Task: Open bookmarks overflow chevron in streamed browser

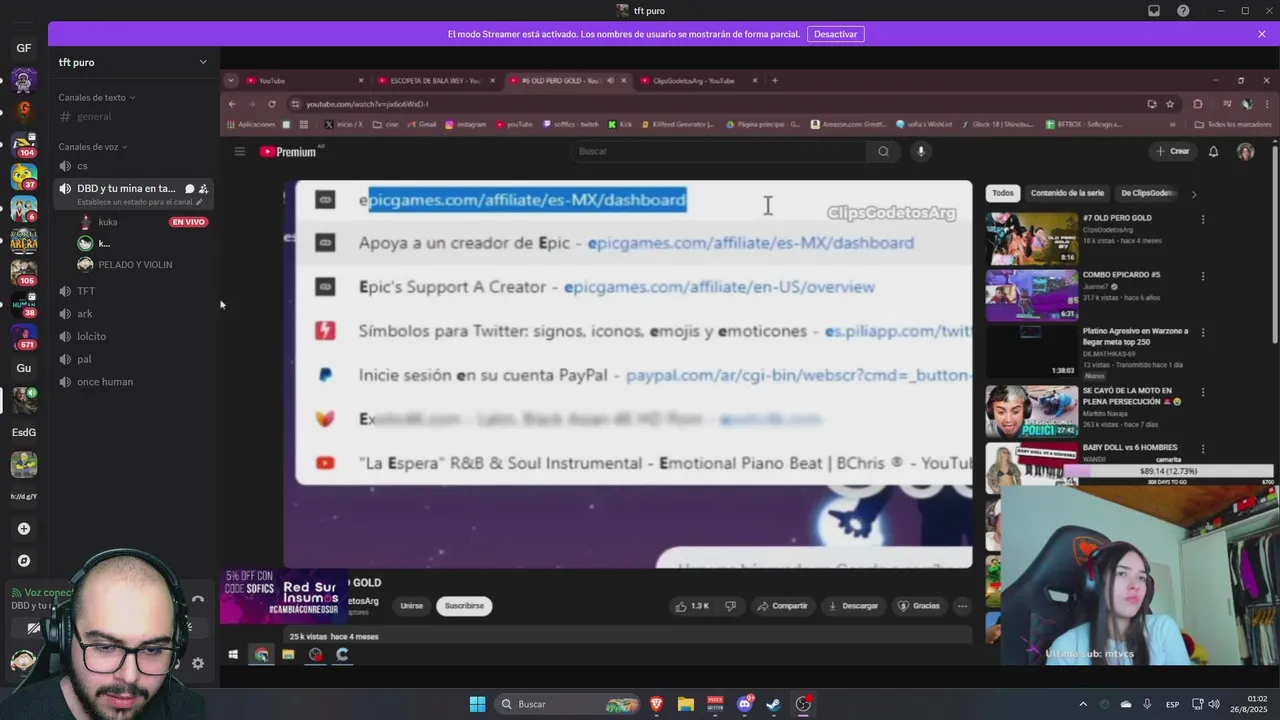Action: [x=1172, y=124]
